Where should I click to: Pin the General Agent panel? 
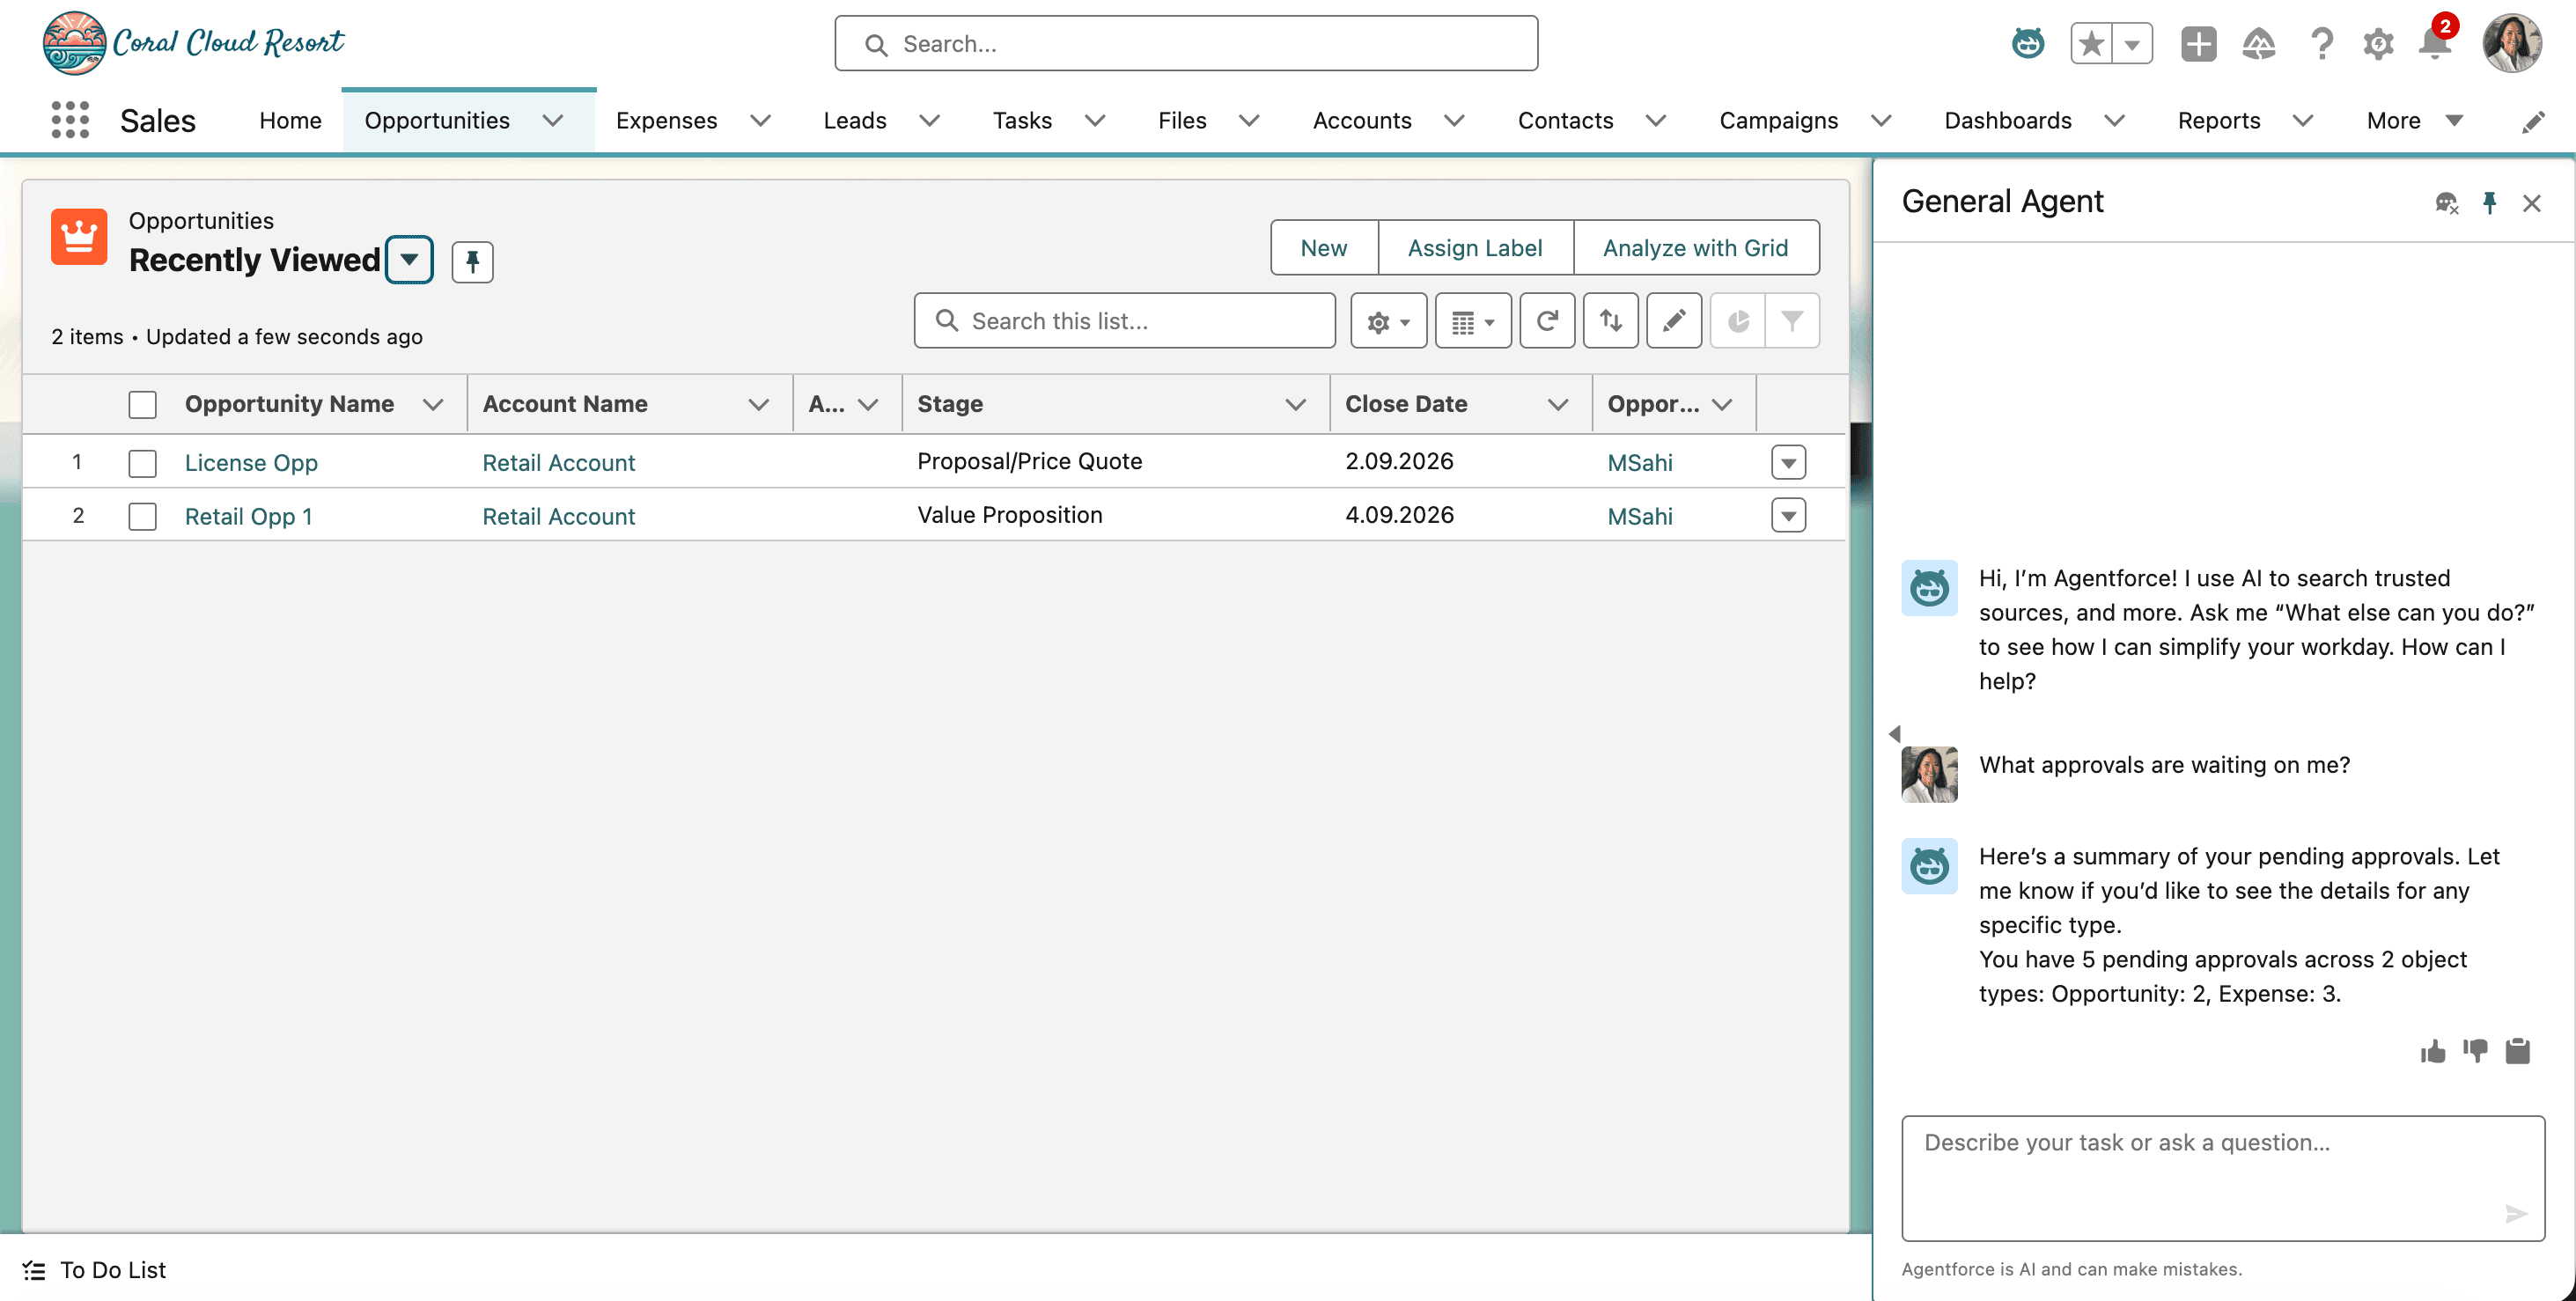[2489, 203]
